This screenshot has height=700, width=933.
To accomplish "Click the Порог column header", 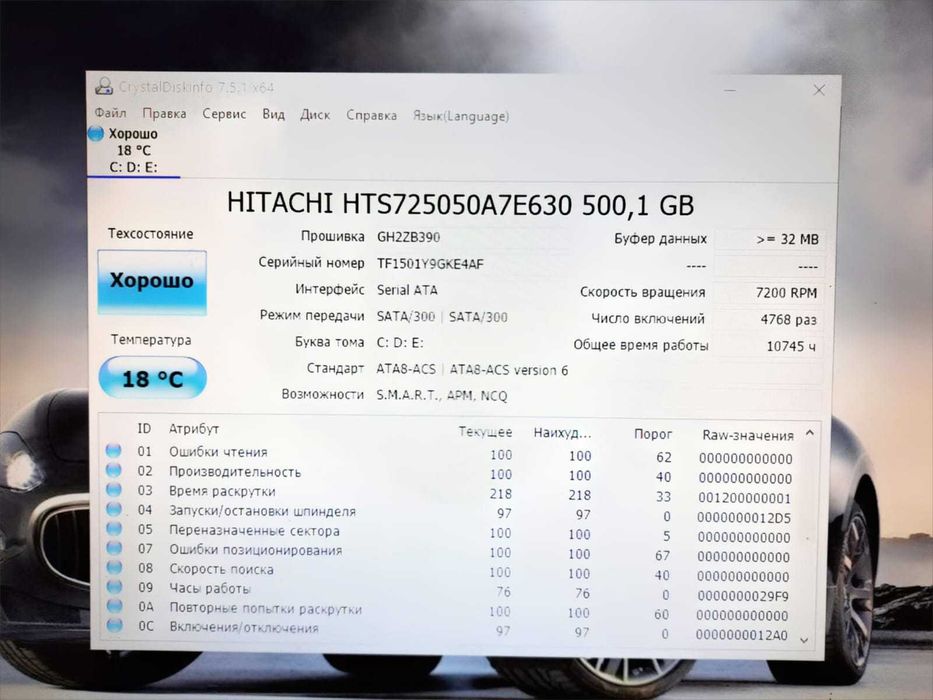I will pos(653,434).
